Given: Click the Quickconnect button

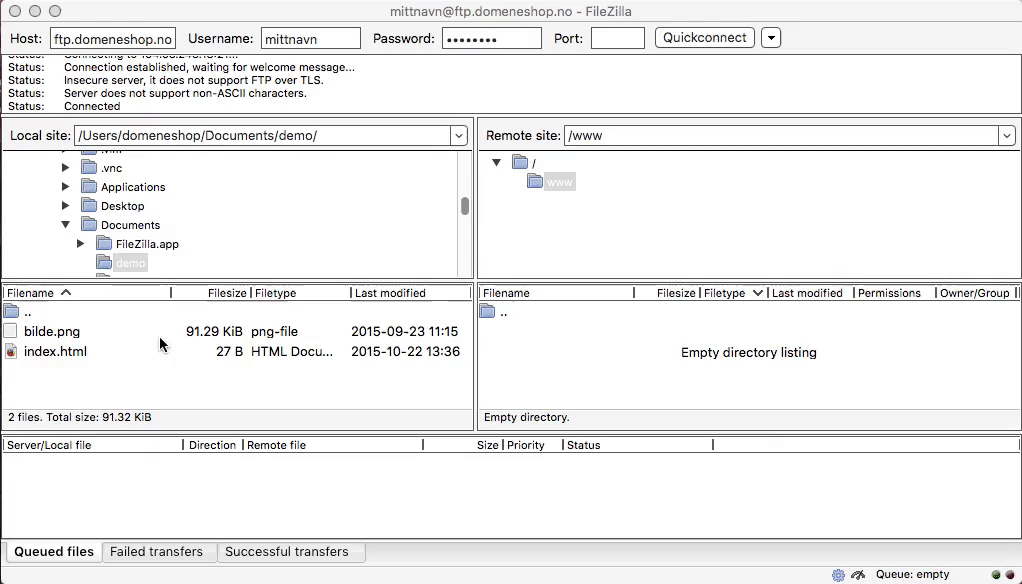Looking at the screenshot, I should 705,38.
